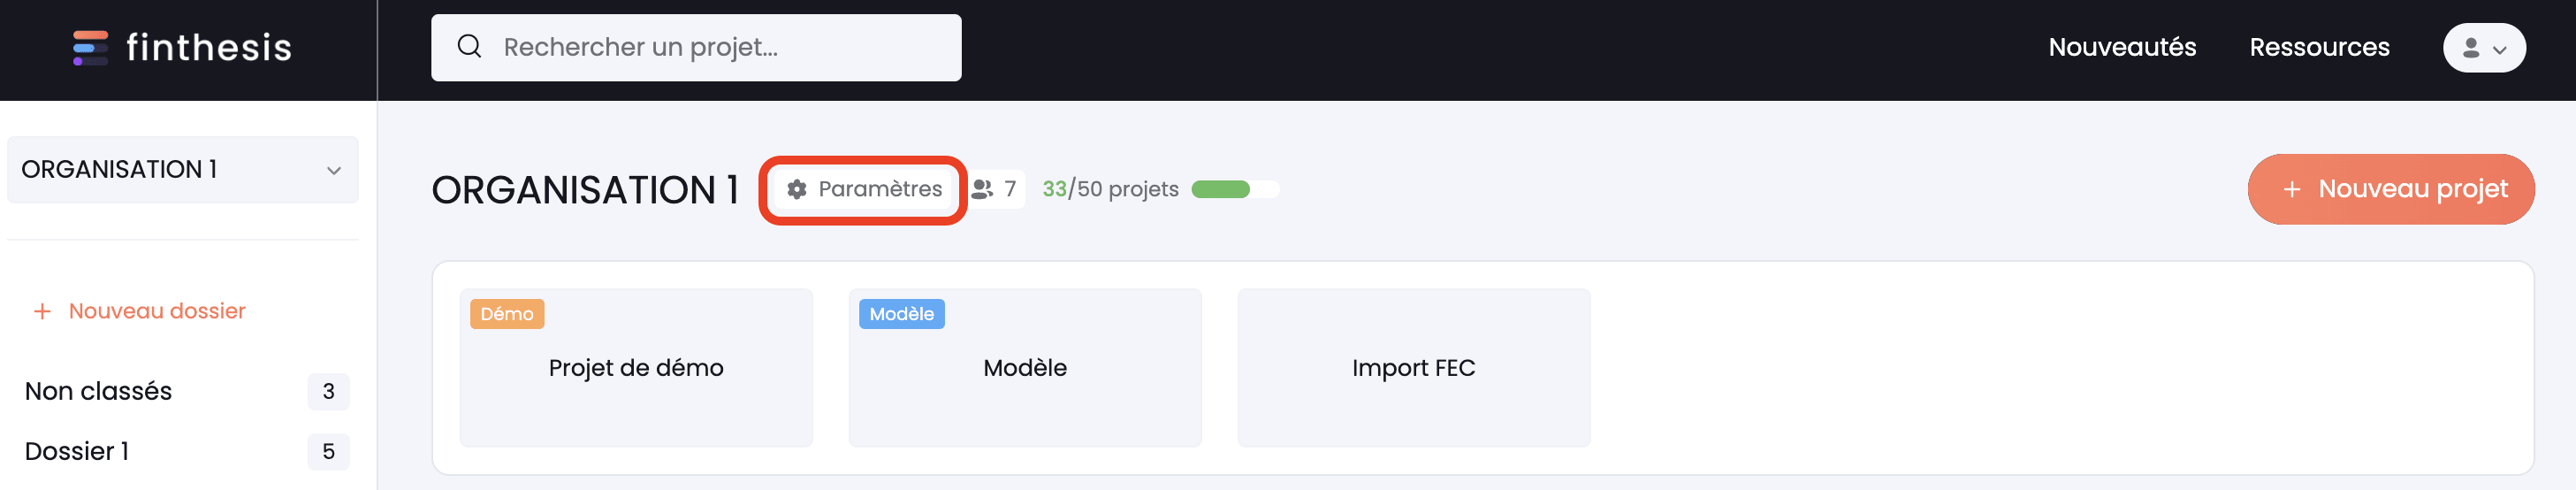This screenshot has width=2576, height=490.
Task: Open the Nouveautés menu
Action: (x=2122, y=47)
